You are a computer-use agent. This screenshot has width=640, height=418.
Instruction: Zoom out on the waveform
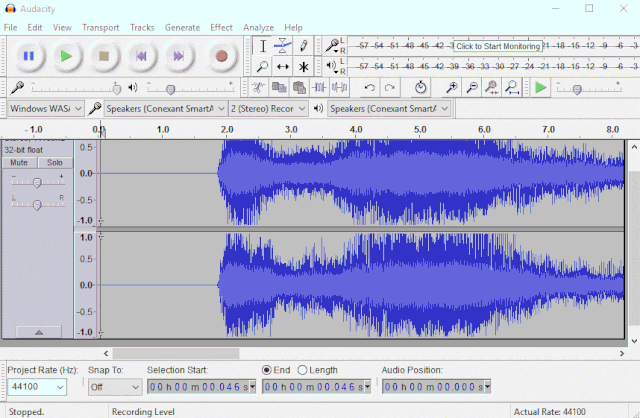[472, 87]
